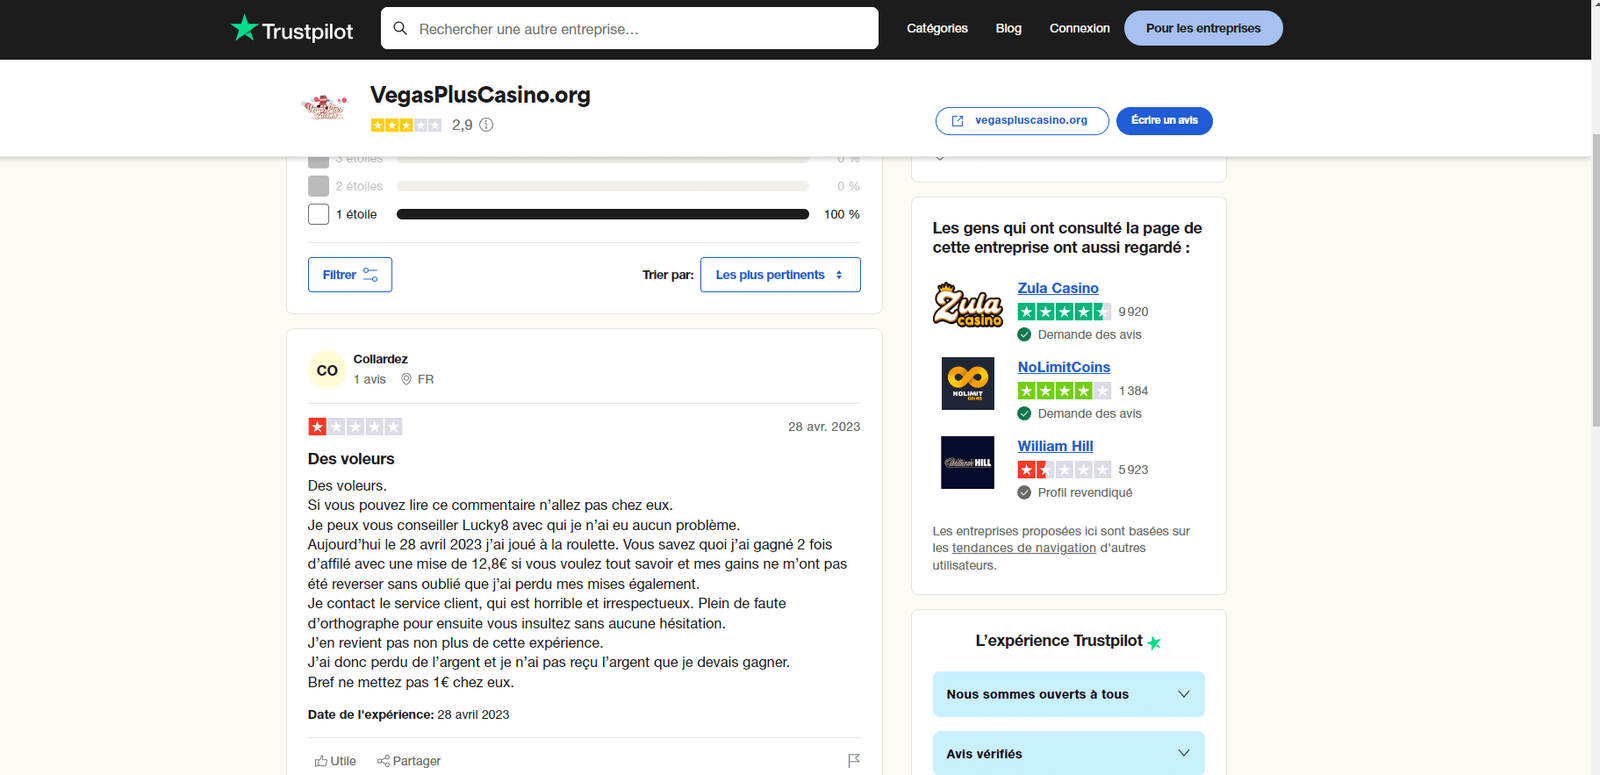The image size is (1600, 775).
Task: Open the William Hill logo thumbnail
Action: pyautogui.click(x=967, y=462)
